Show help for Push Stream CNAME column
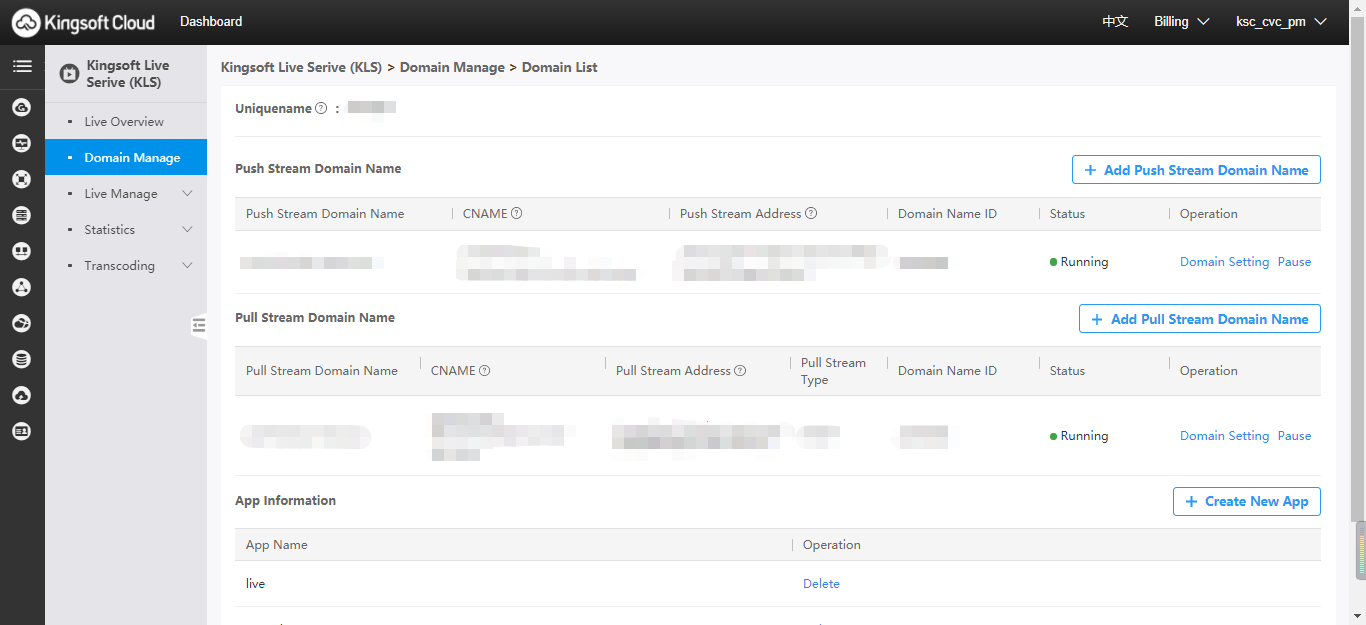 pos(517,213)
